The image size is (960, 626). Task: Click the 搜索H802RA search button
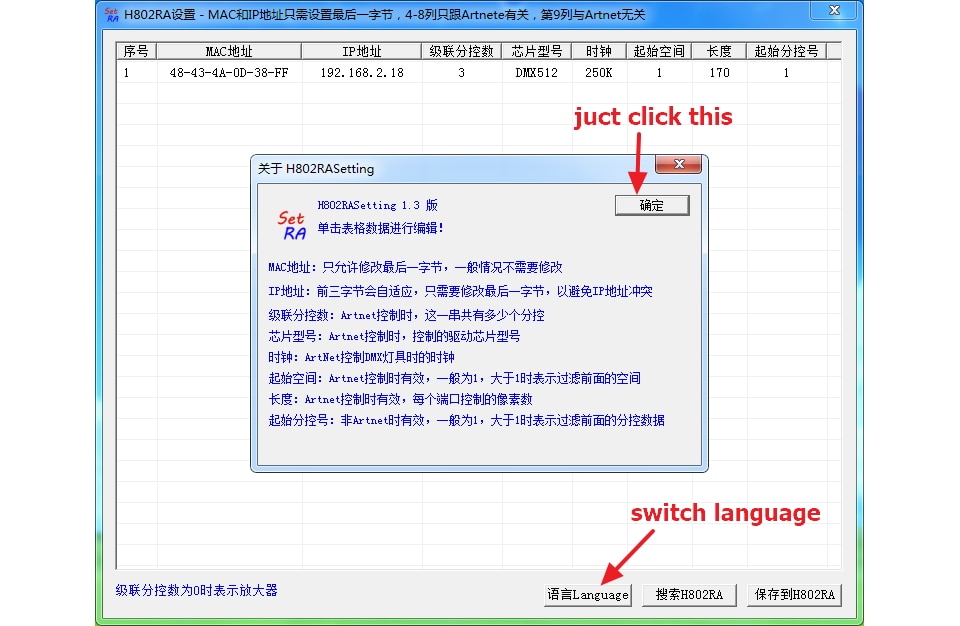tap(689, 595)
